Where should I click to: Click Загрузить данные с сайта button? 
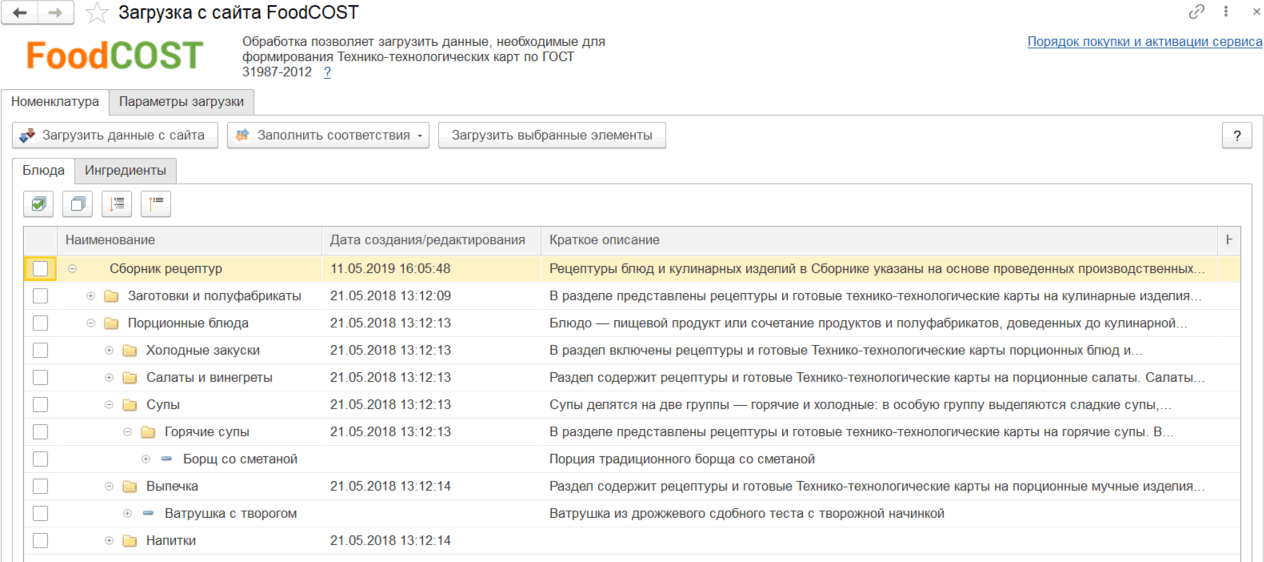coord(114,136)
